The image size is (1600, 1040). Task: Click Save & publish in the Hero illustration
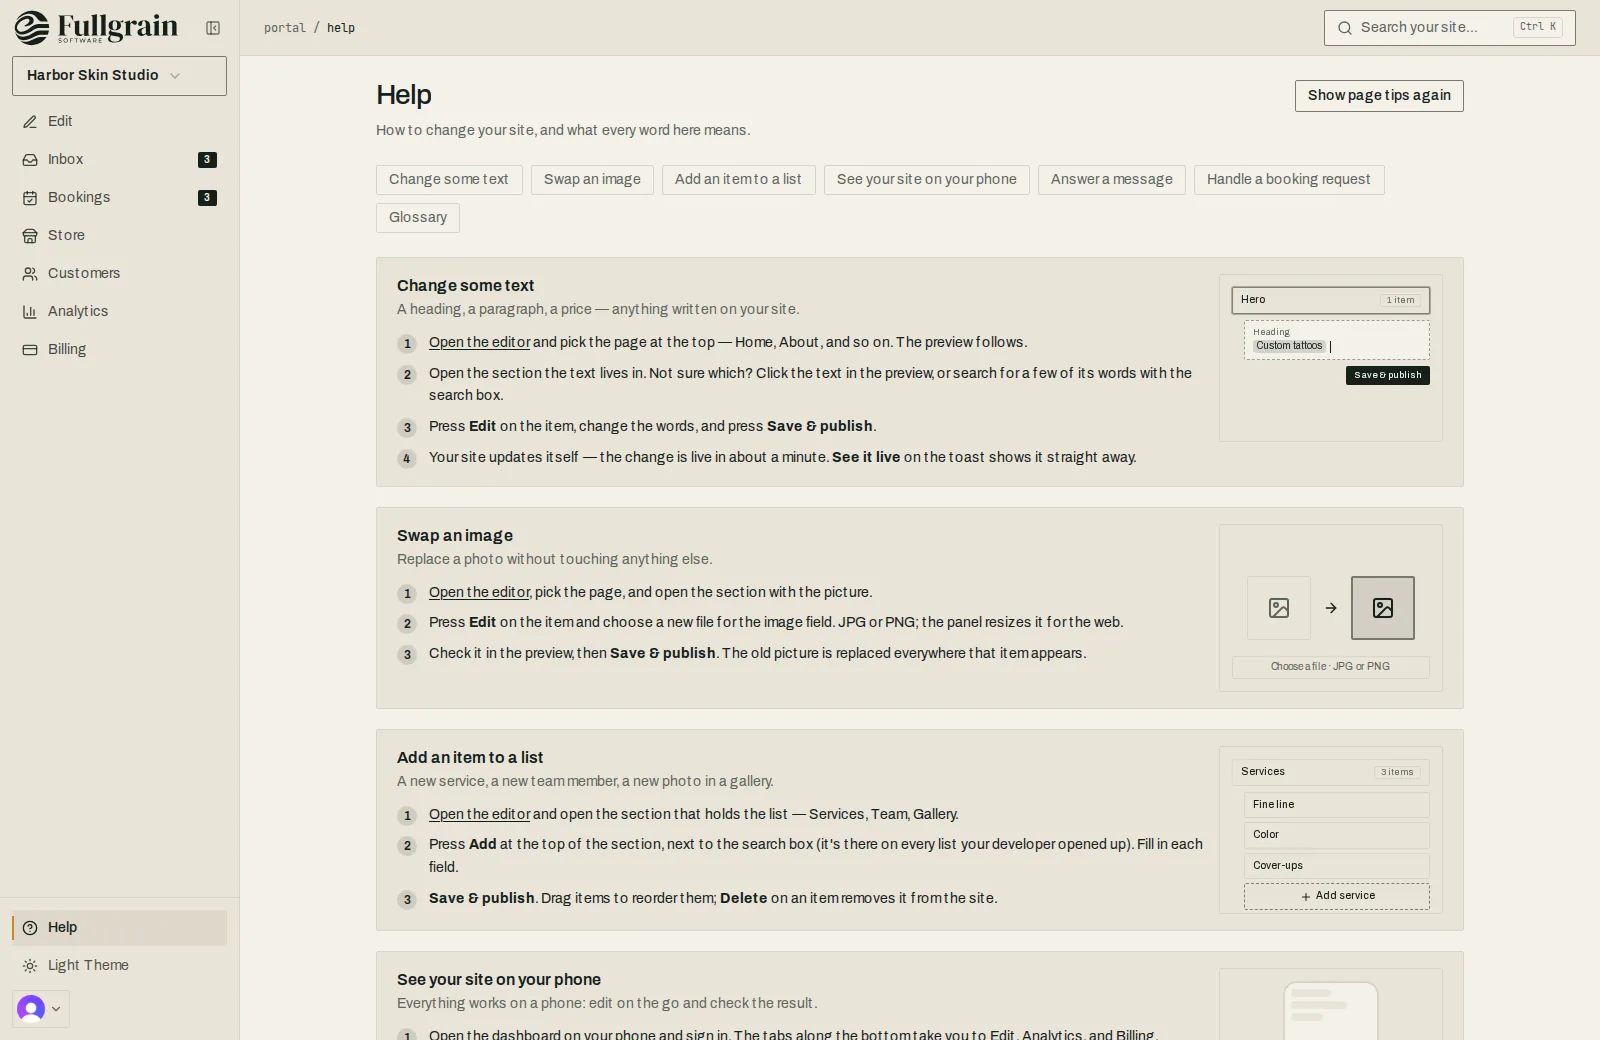tap(1388, 375)
